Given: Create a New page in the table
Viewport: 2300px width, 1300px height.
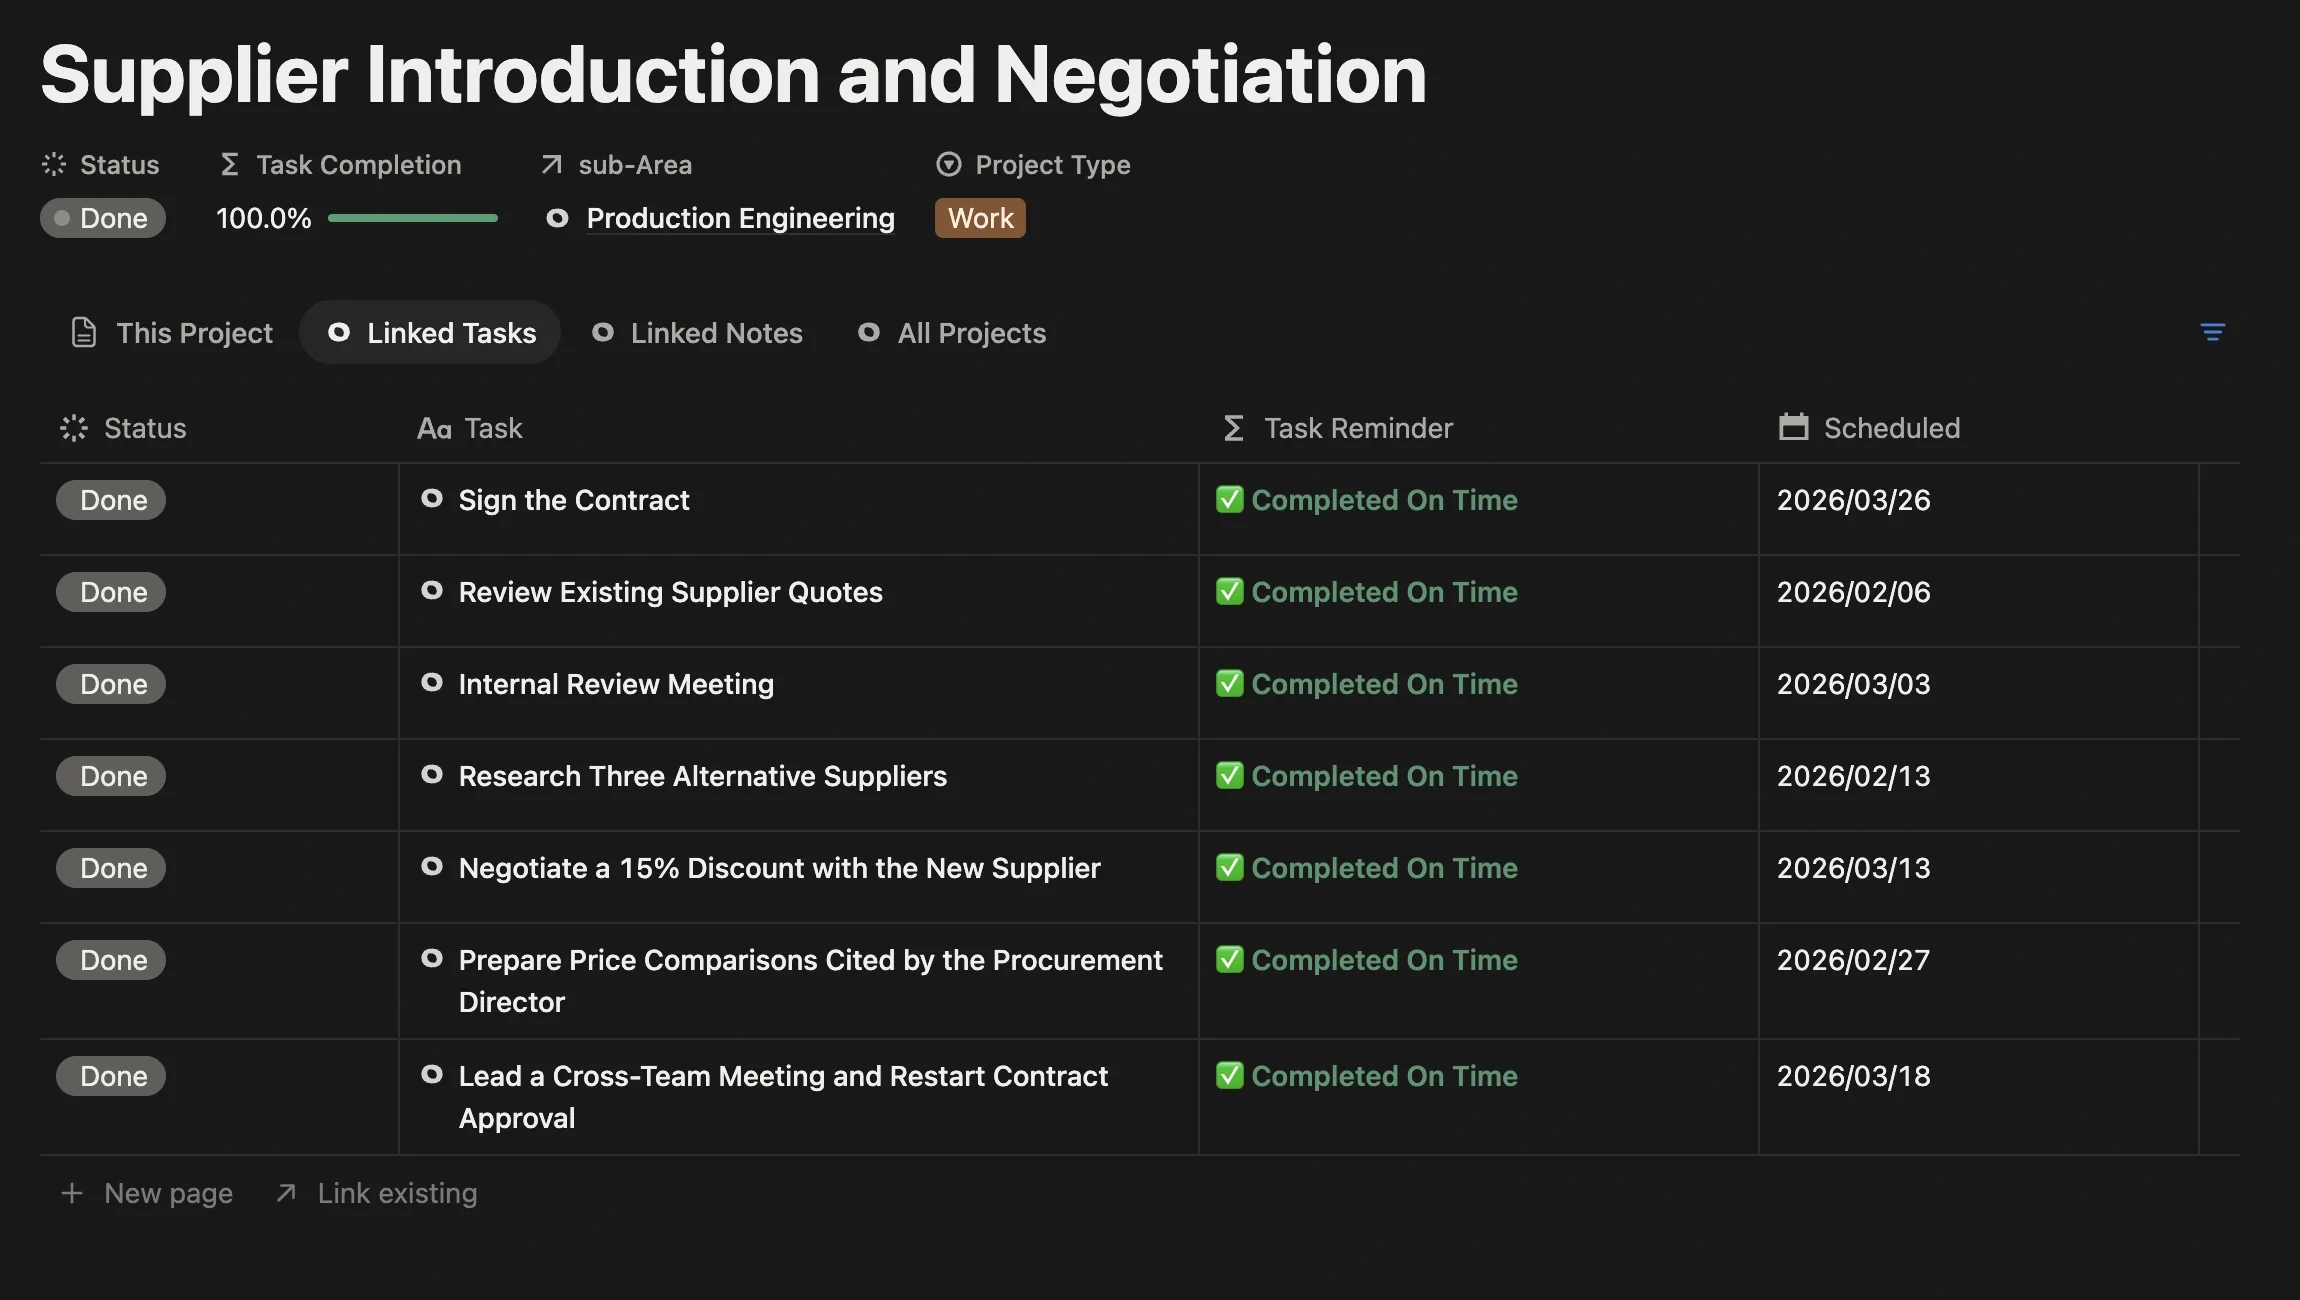Looking at the screenshot, I should (x=147, y=1193).
